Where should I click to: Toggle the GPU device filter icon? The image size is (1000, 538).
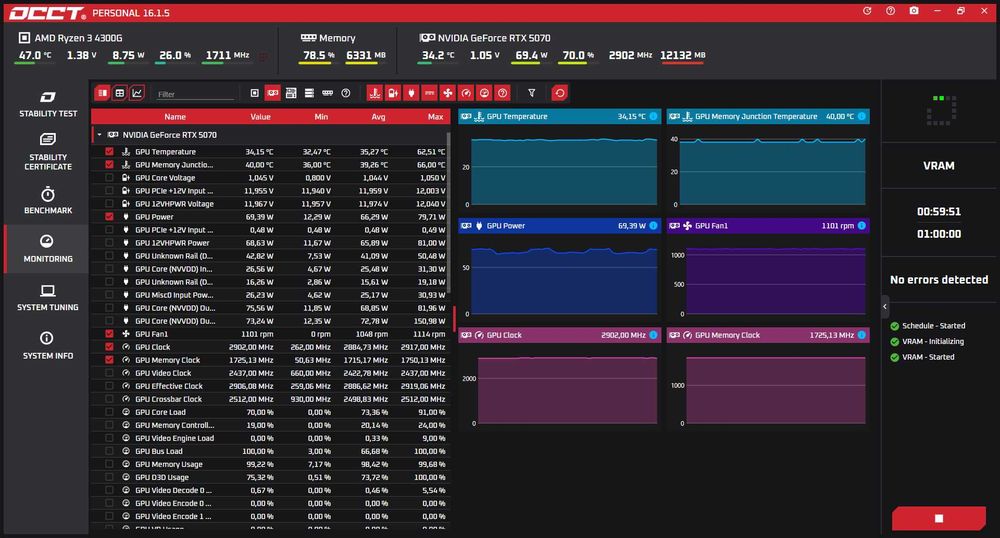(x=272, y=93)
